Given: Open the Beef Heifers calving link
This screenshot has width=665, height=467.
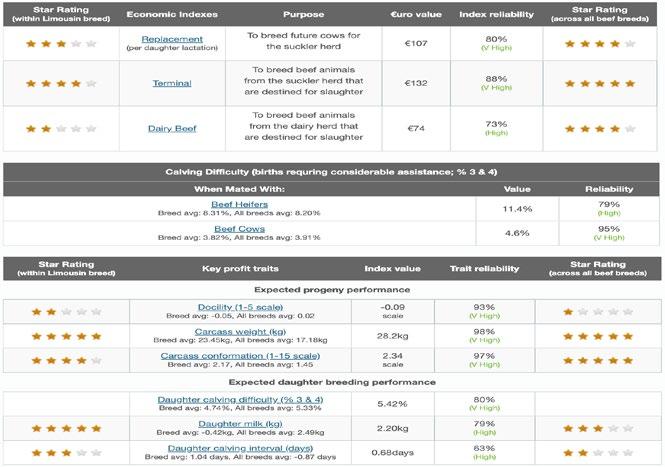Looking at the screenshot, I should pos(239,204).
